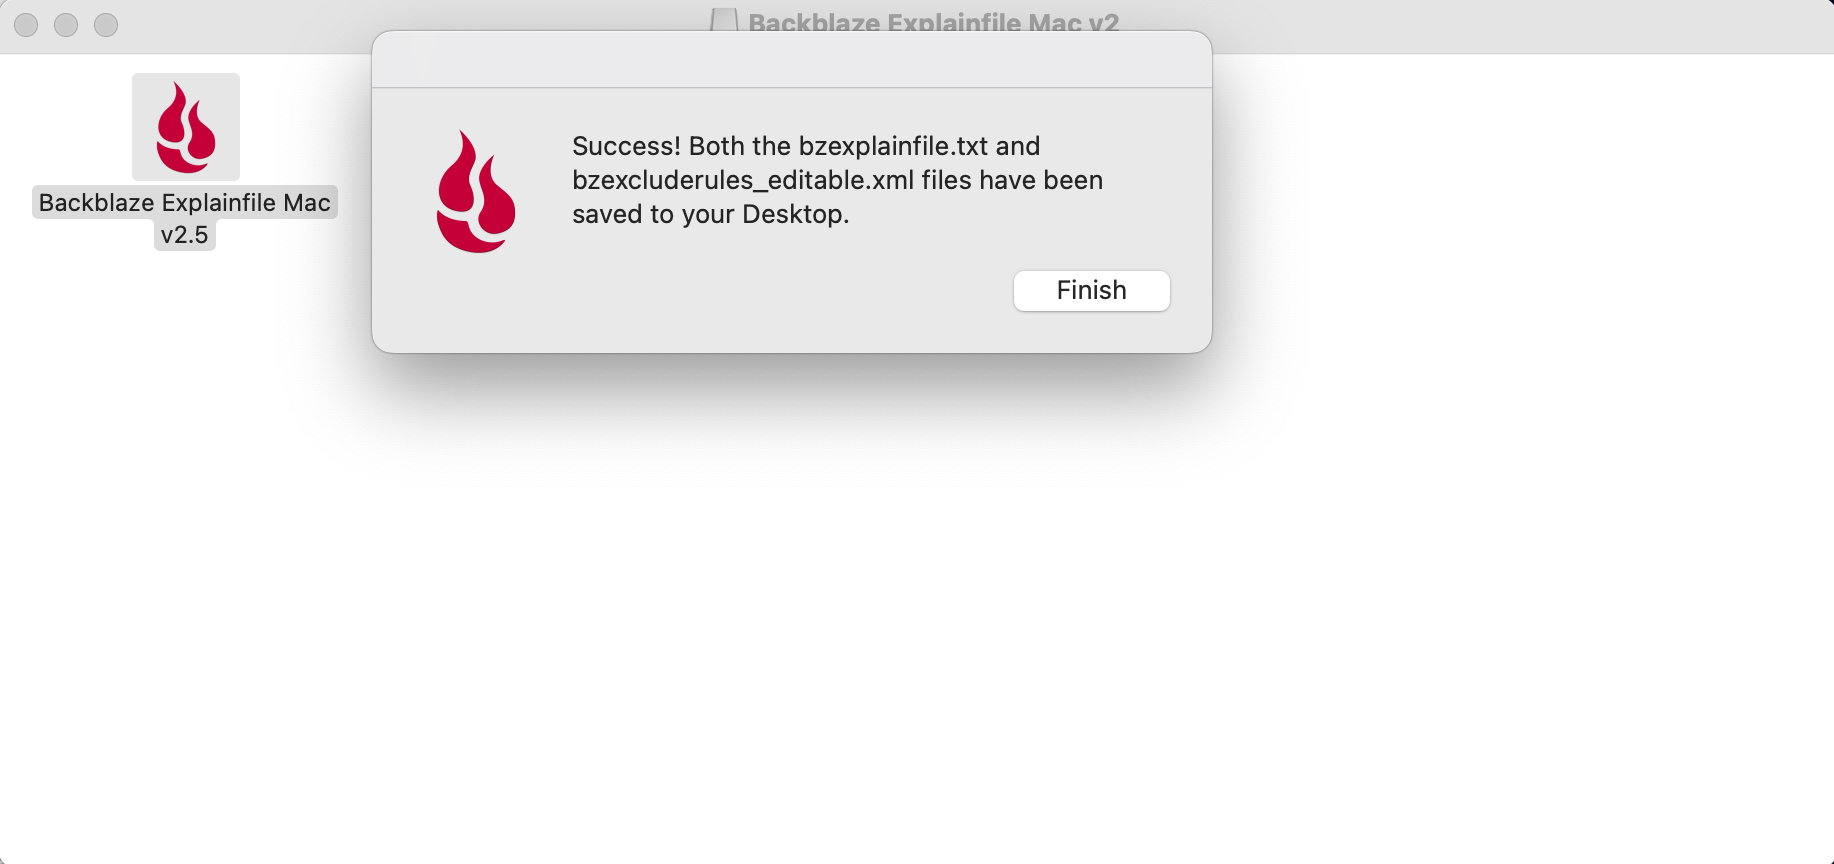Click the leftmost gray close window button
This screenshot has width=1834, height=864.
(x=26, y=25)
